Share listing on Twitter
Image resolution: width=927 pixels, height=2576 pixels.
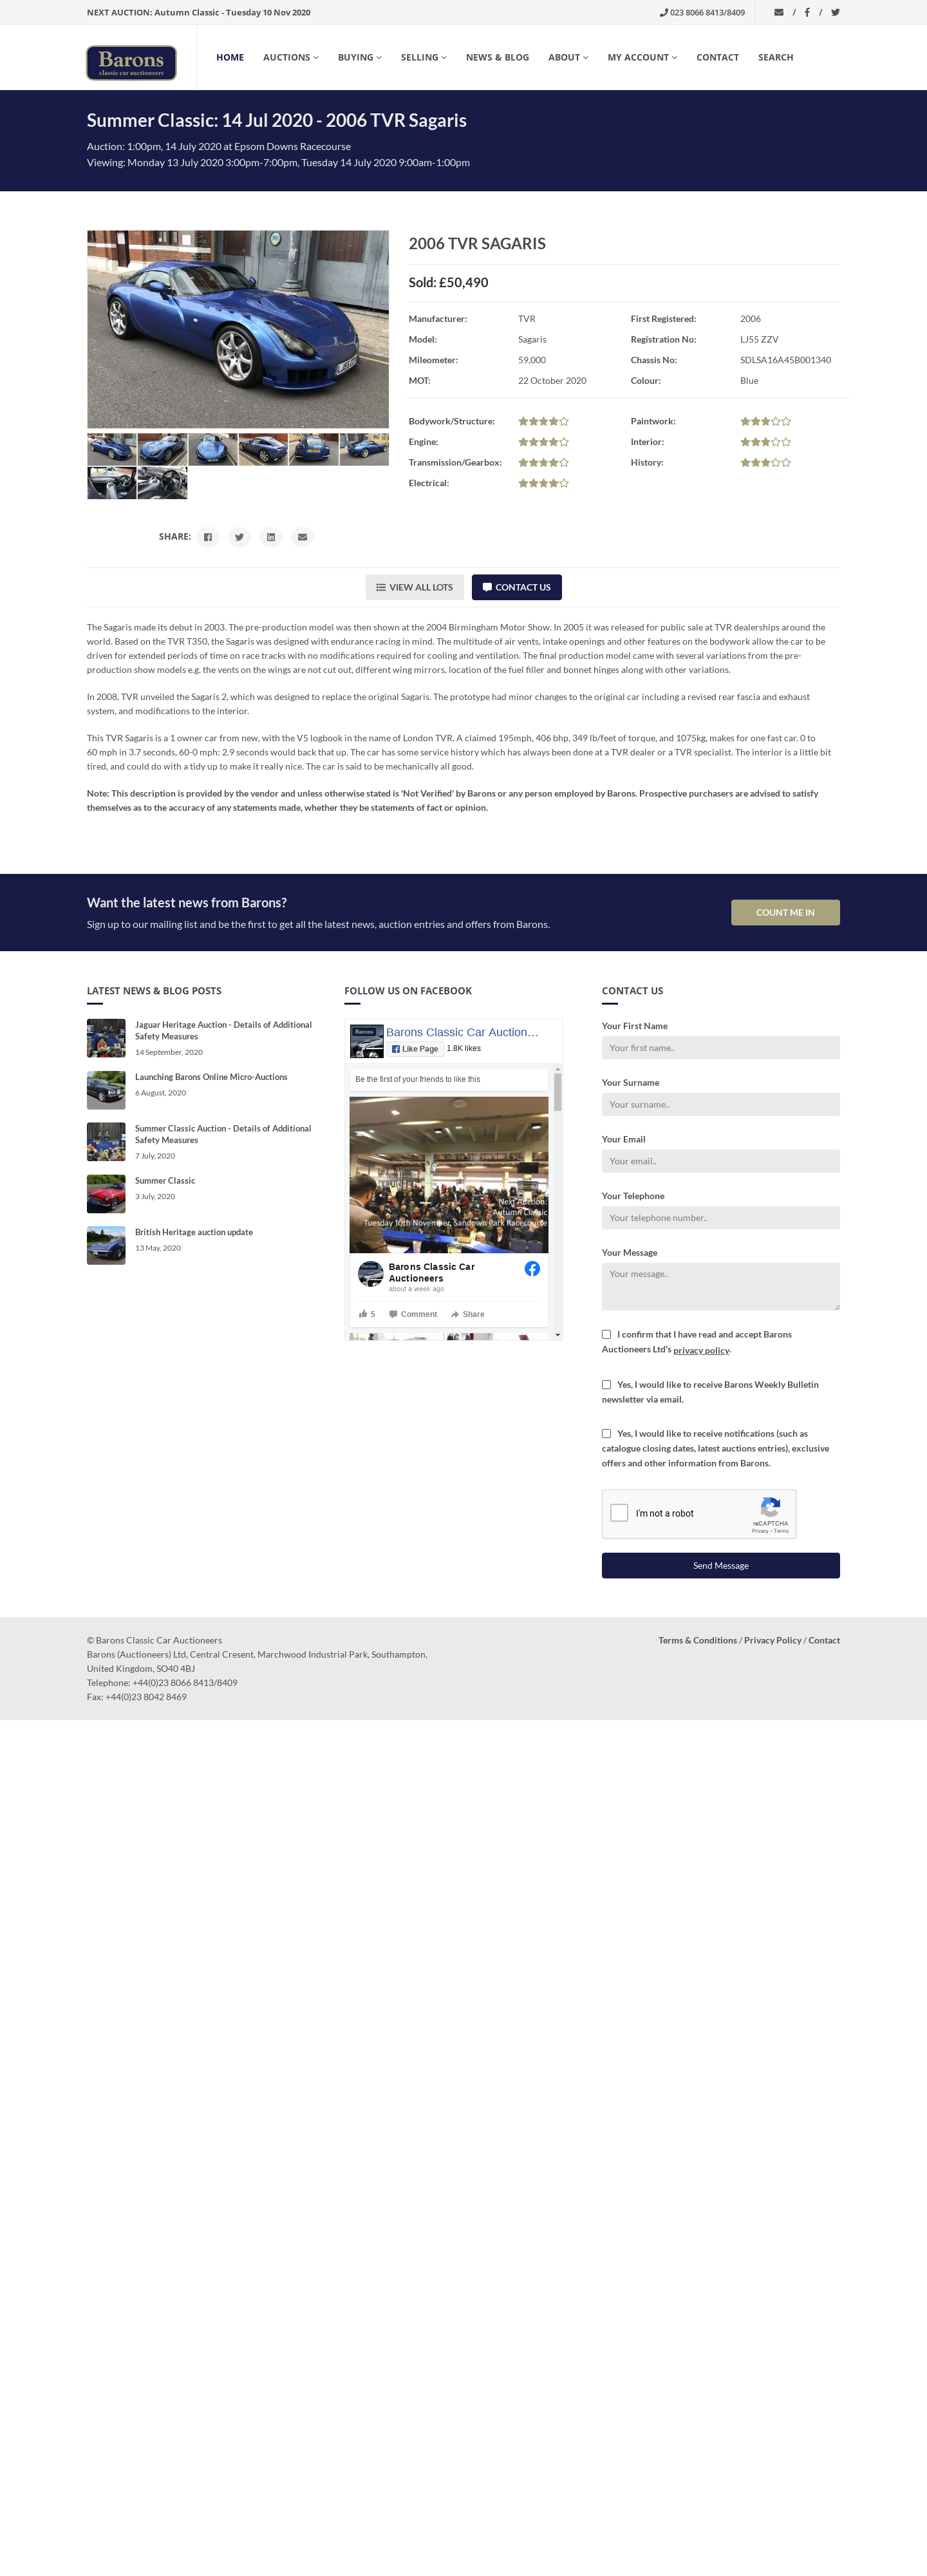point(239,537)
